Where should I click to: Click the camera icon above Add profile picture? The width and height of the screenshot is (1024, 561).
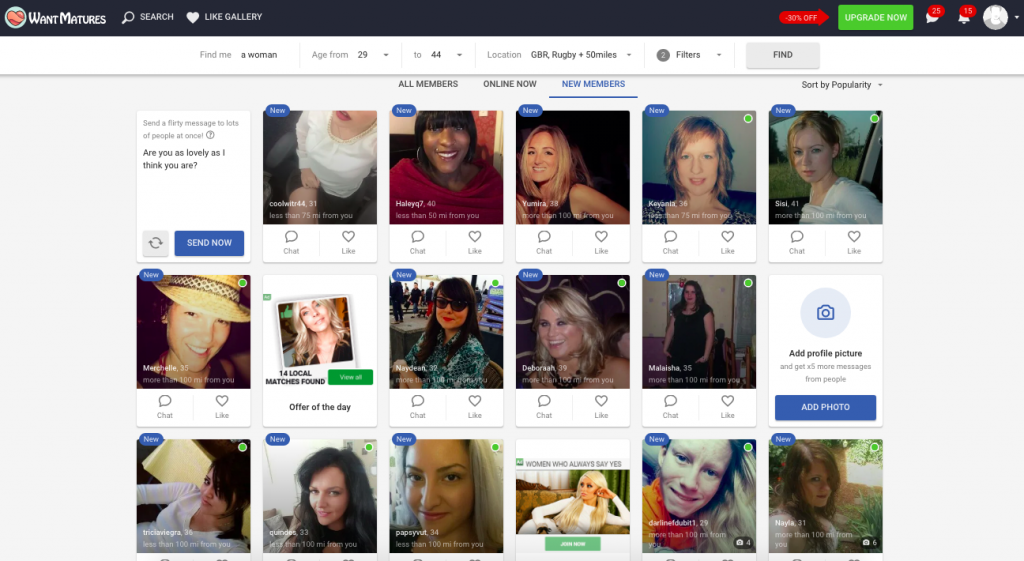point(825,313)
